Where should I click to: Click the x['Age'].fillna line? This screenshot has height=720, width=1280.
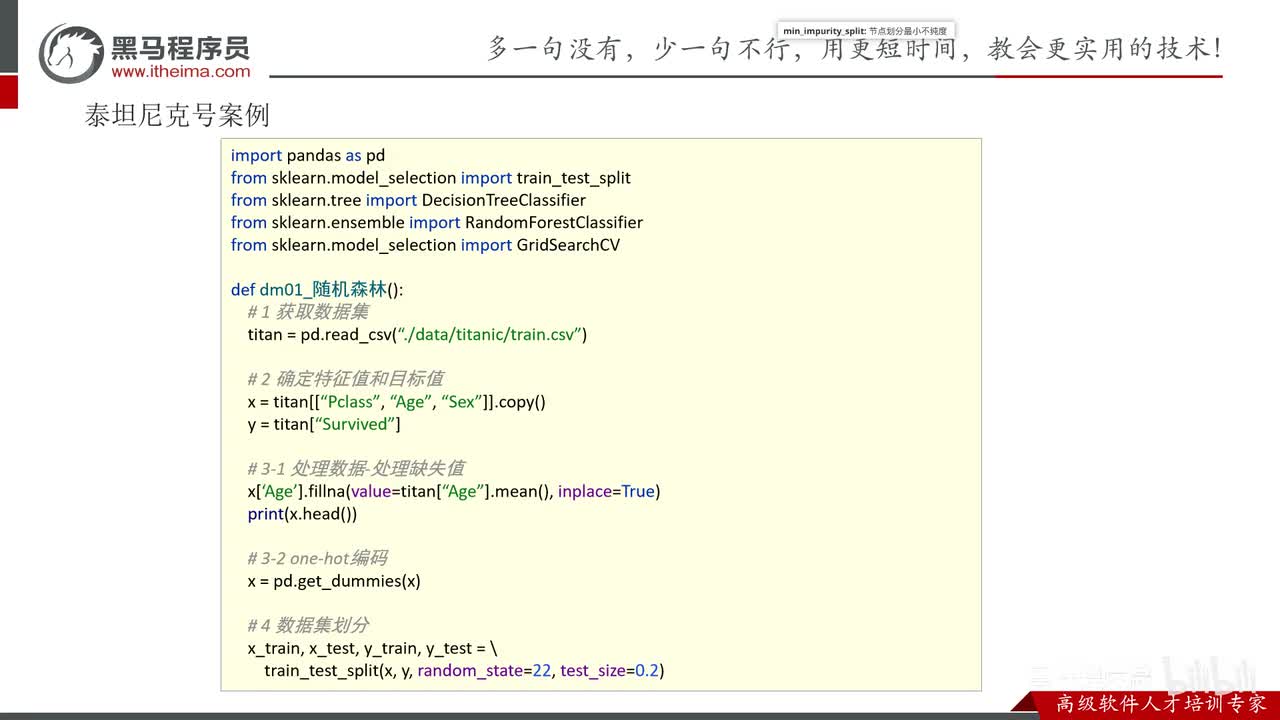pyautogui.click(x=454, y=491)
